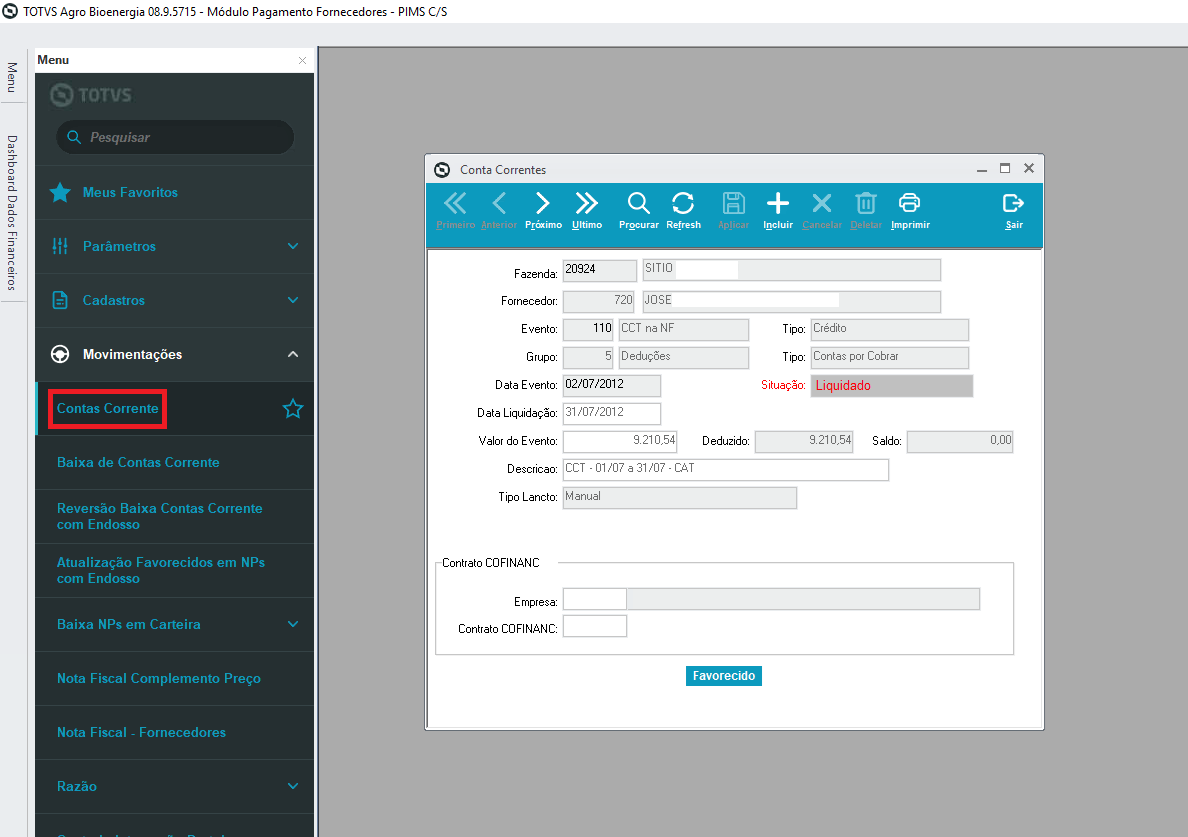Image resolution: width=1188 pixels, height=837 pixels.
Task: Add a record with Incluir
Action: click(778, 210)
